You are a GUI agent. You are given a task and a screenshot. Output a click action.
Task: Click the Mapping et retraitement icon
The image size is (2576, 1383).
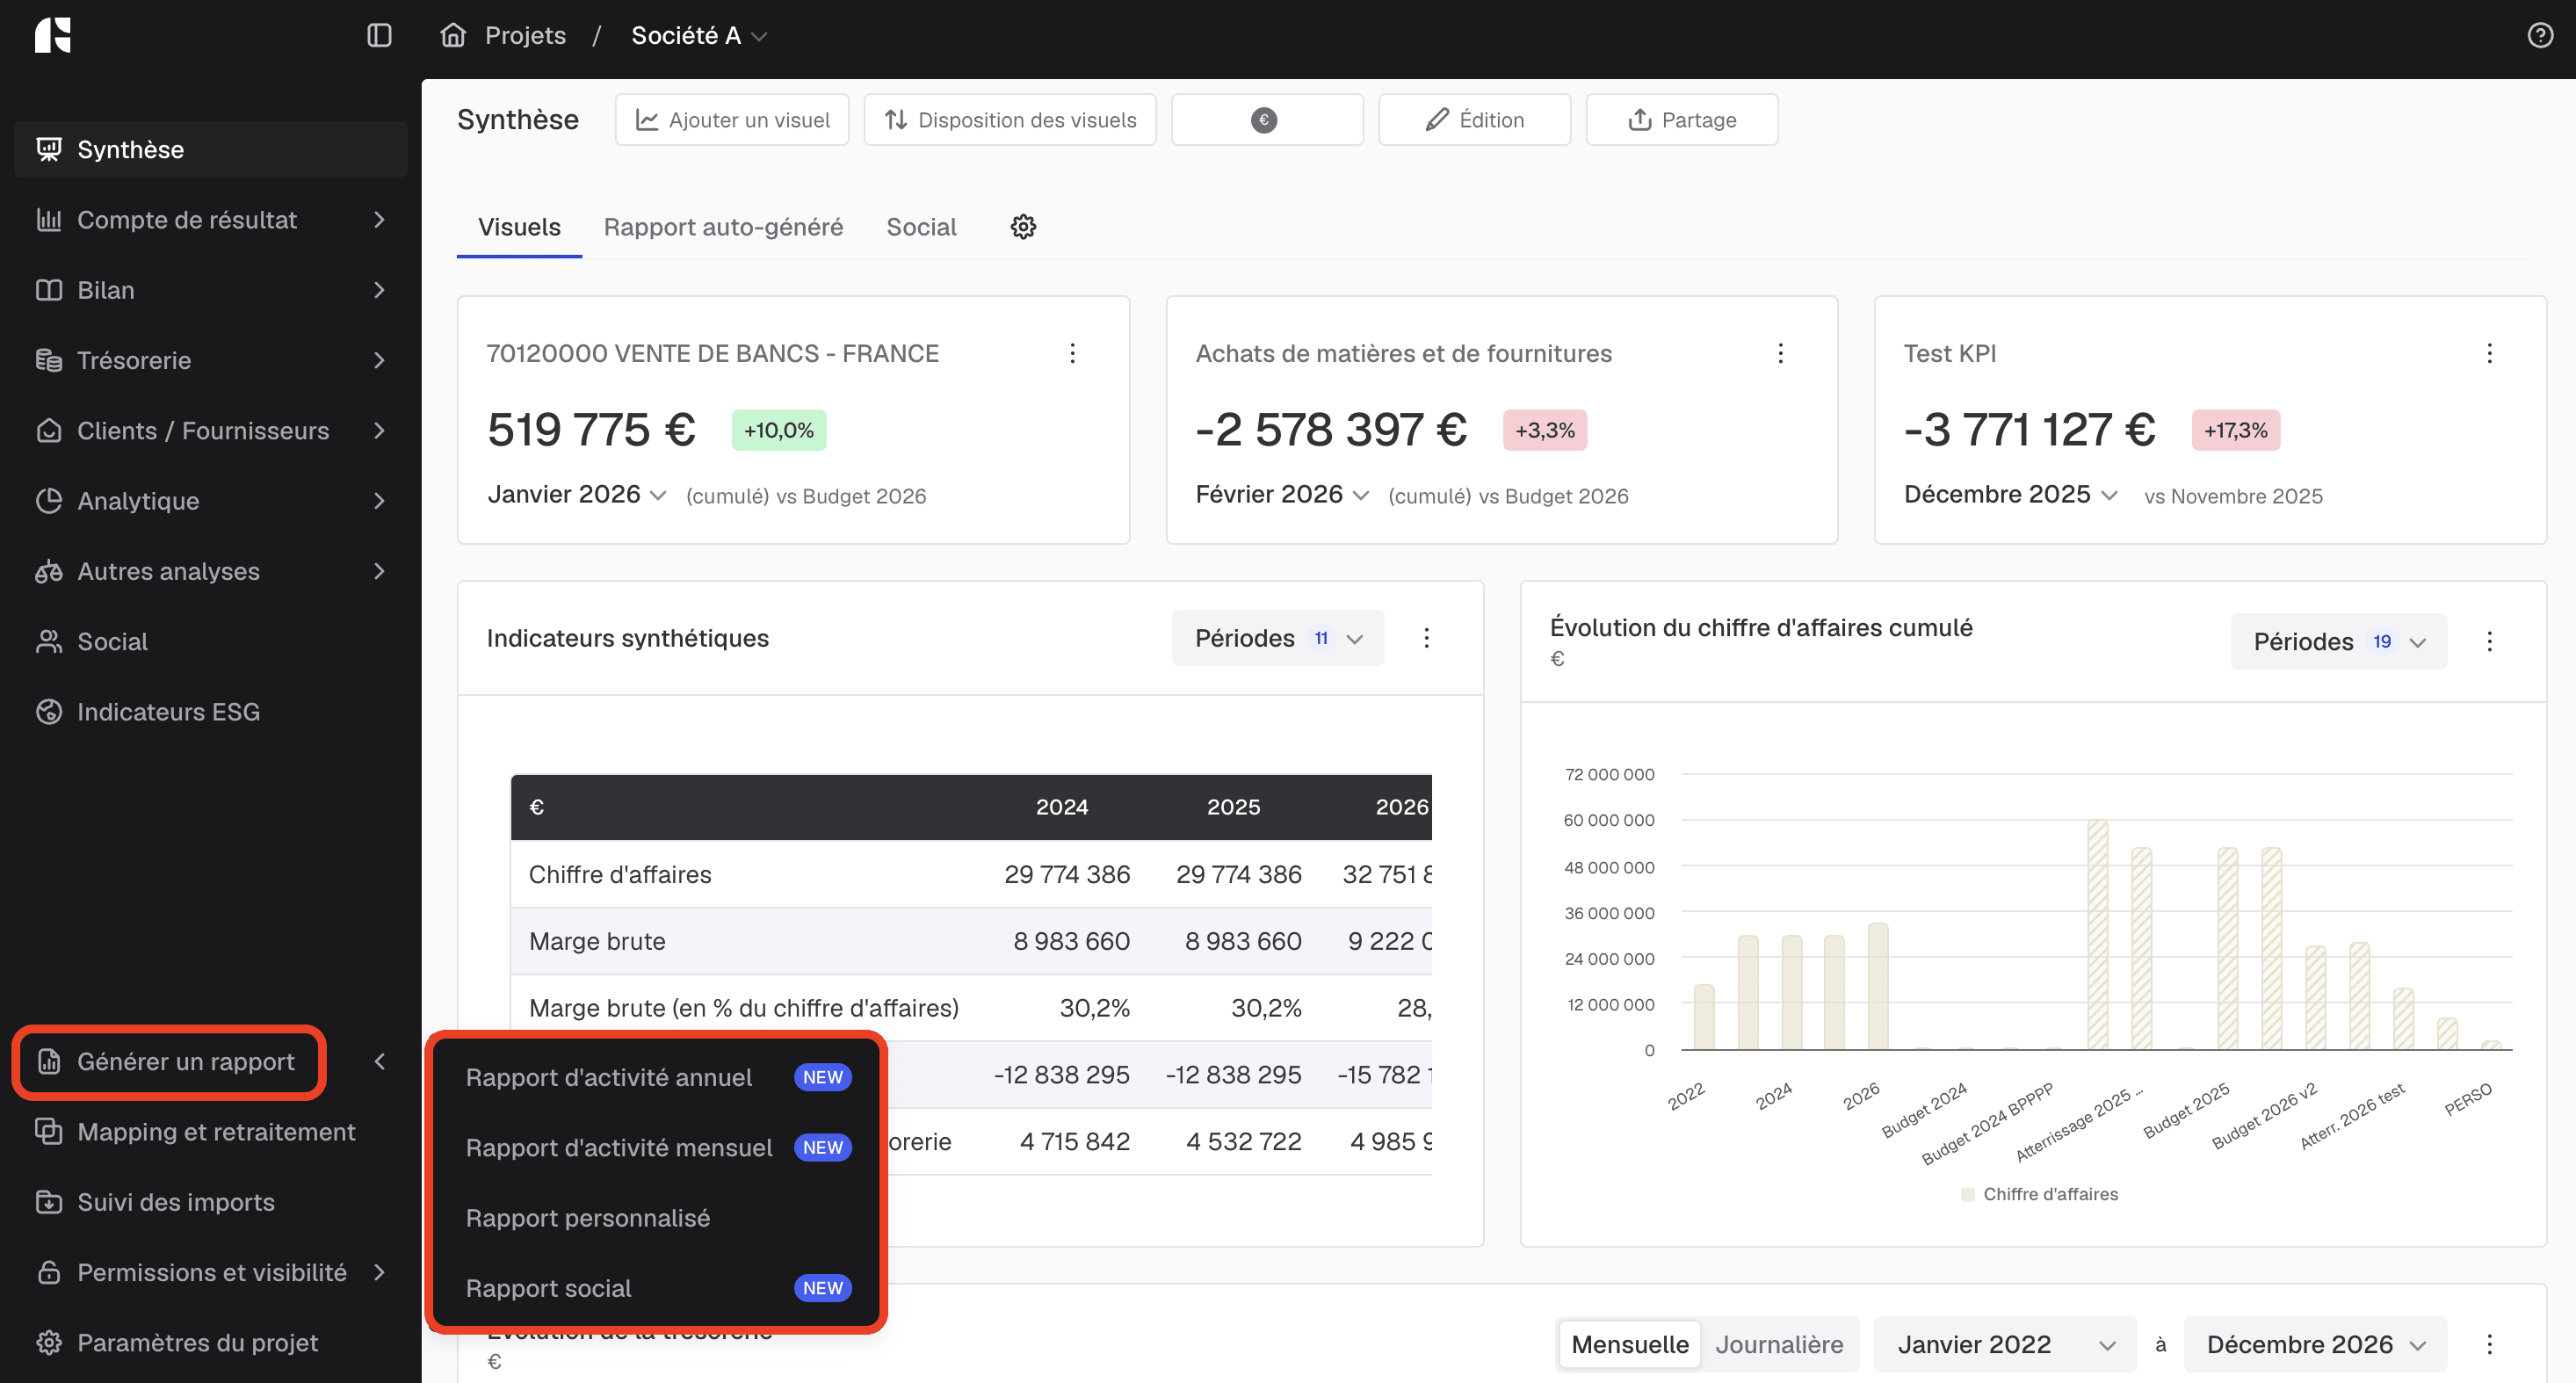(x=49, y=1131)
